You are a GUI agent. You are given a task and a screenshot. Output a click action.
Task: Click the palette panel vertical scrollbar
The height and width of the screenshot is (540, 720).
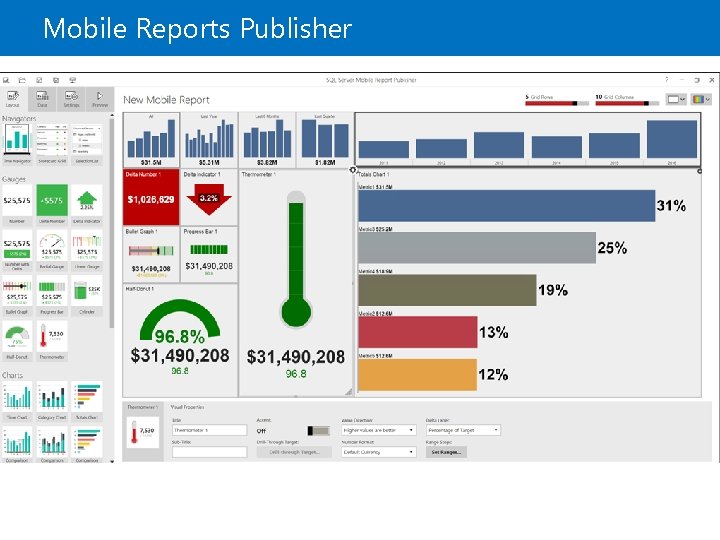[112, 224]
